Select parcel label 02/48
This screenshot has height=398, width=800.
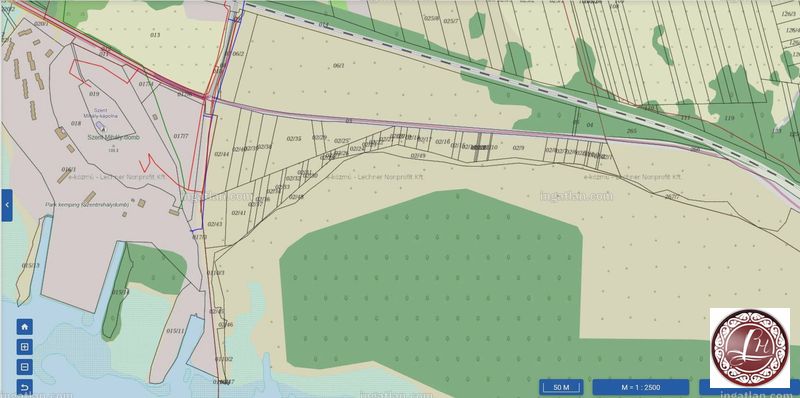[x=296, y=196]
